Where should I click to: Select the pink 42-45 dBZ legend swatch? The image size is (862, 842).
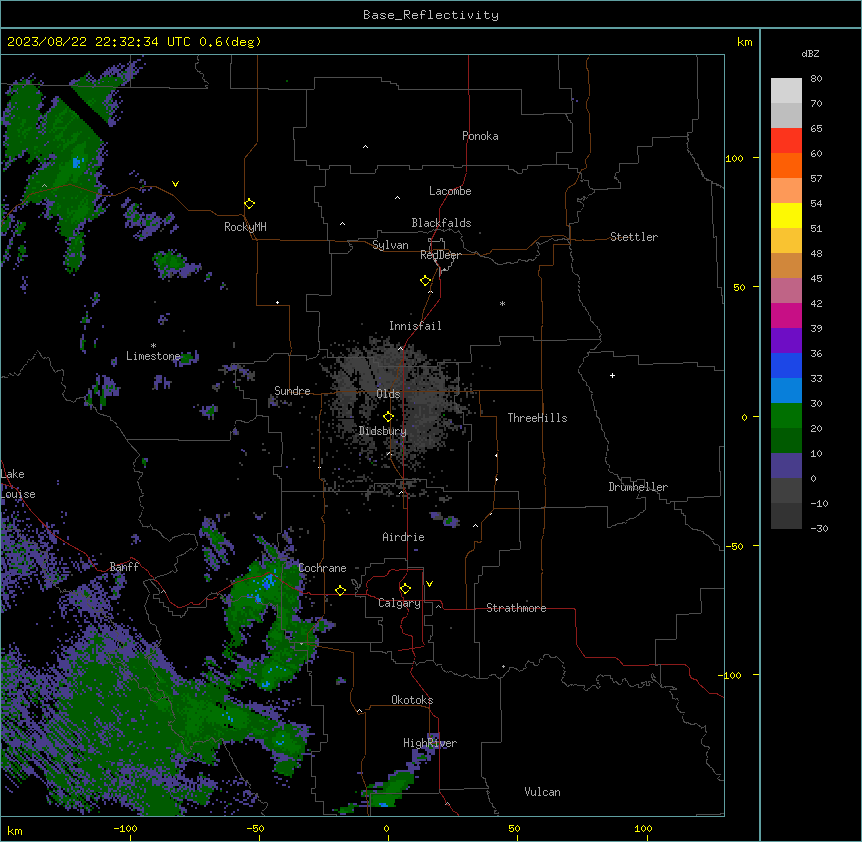pos(786,291)
